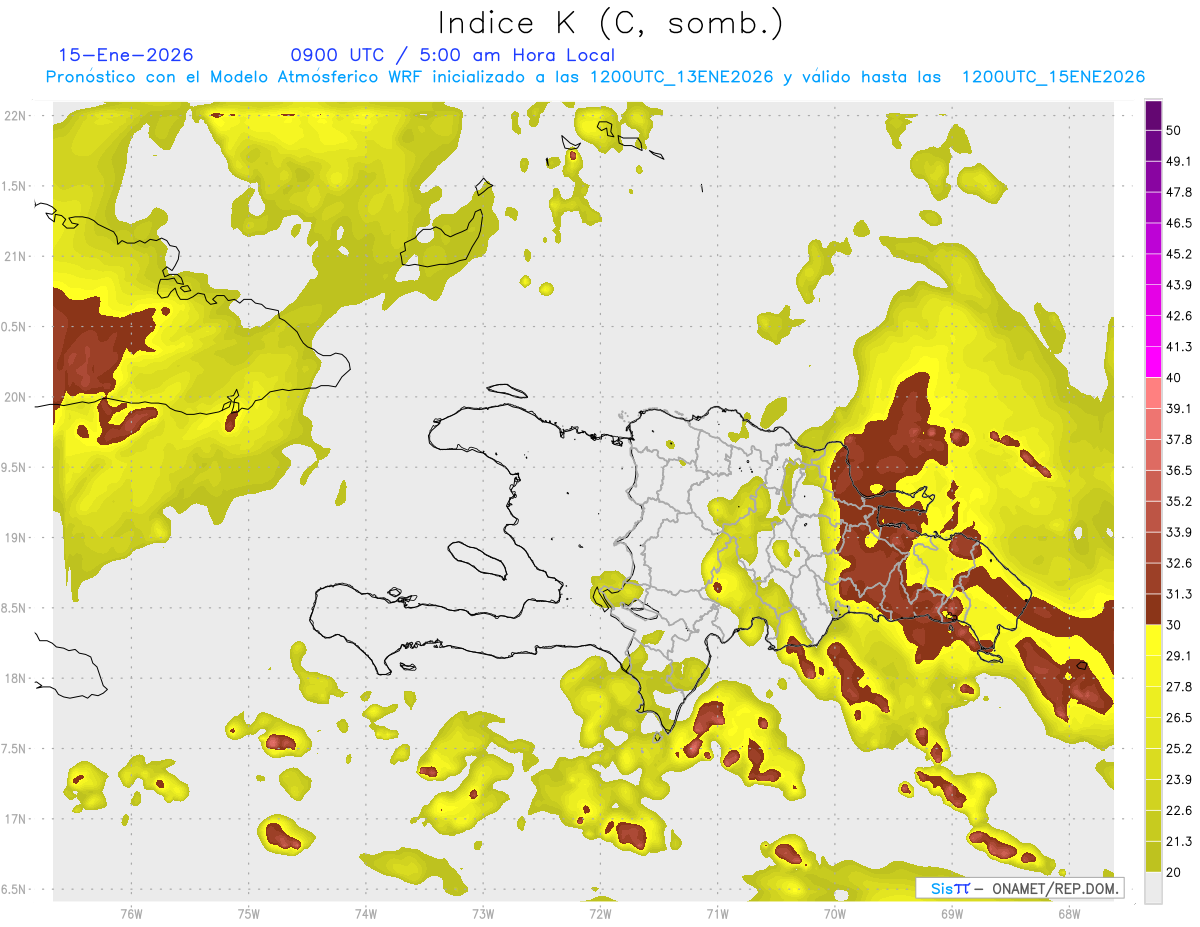The width and height of the screenshot is (1200, 927).
Task: Click the "23.9" color bar label
Action: (1179, 780)
